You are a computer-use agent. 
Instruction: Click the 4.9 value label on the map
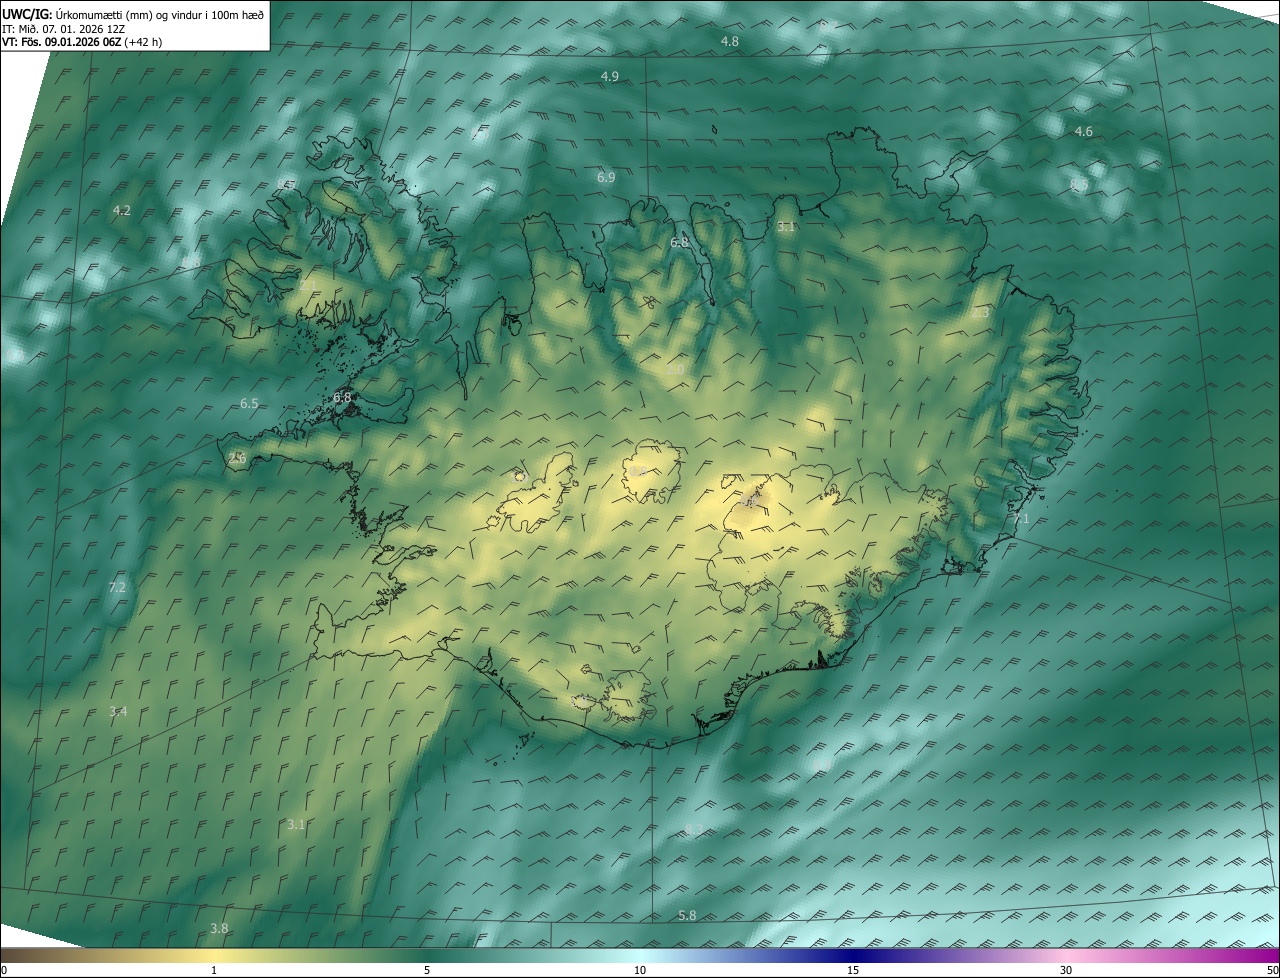tap(610, 77)
